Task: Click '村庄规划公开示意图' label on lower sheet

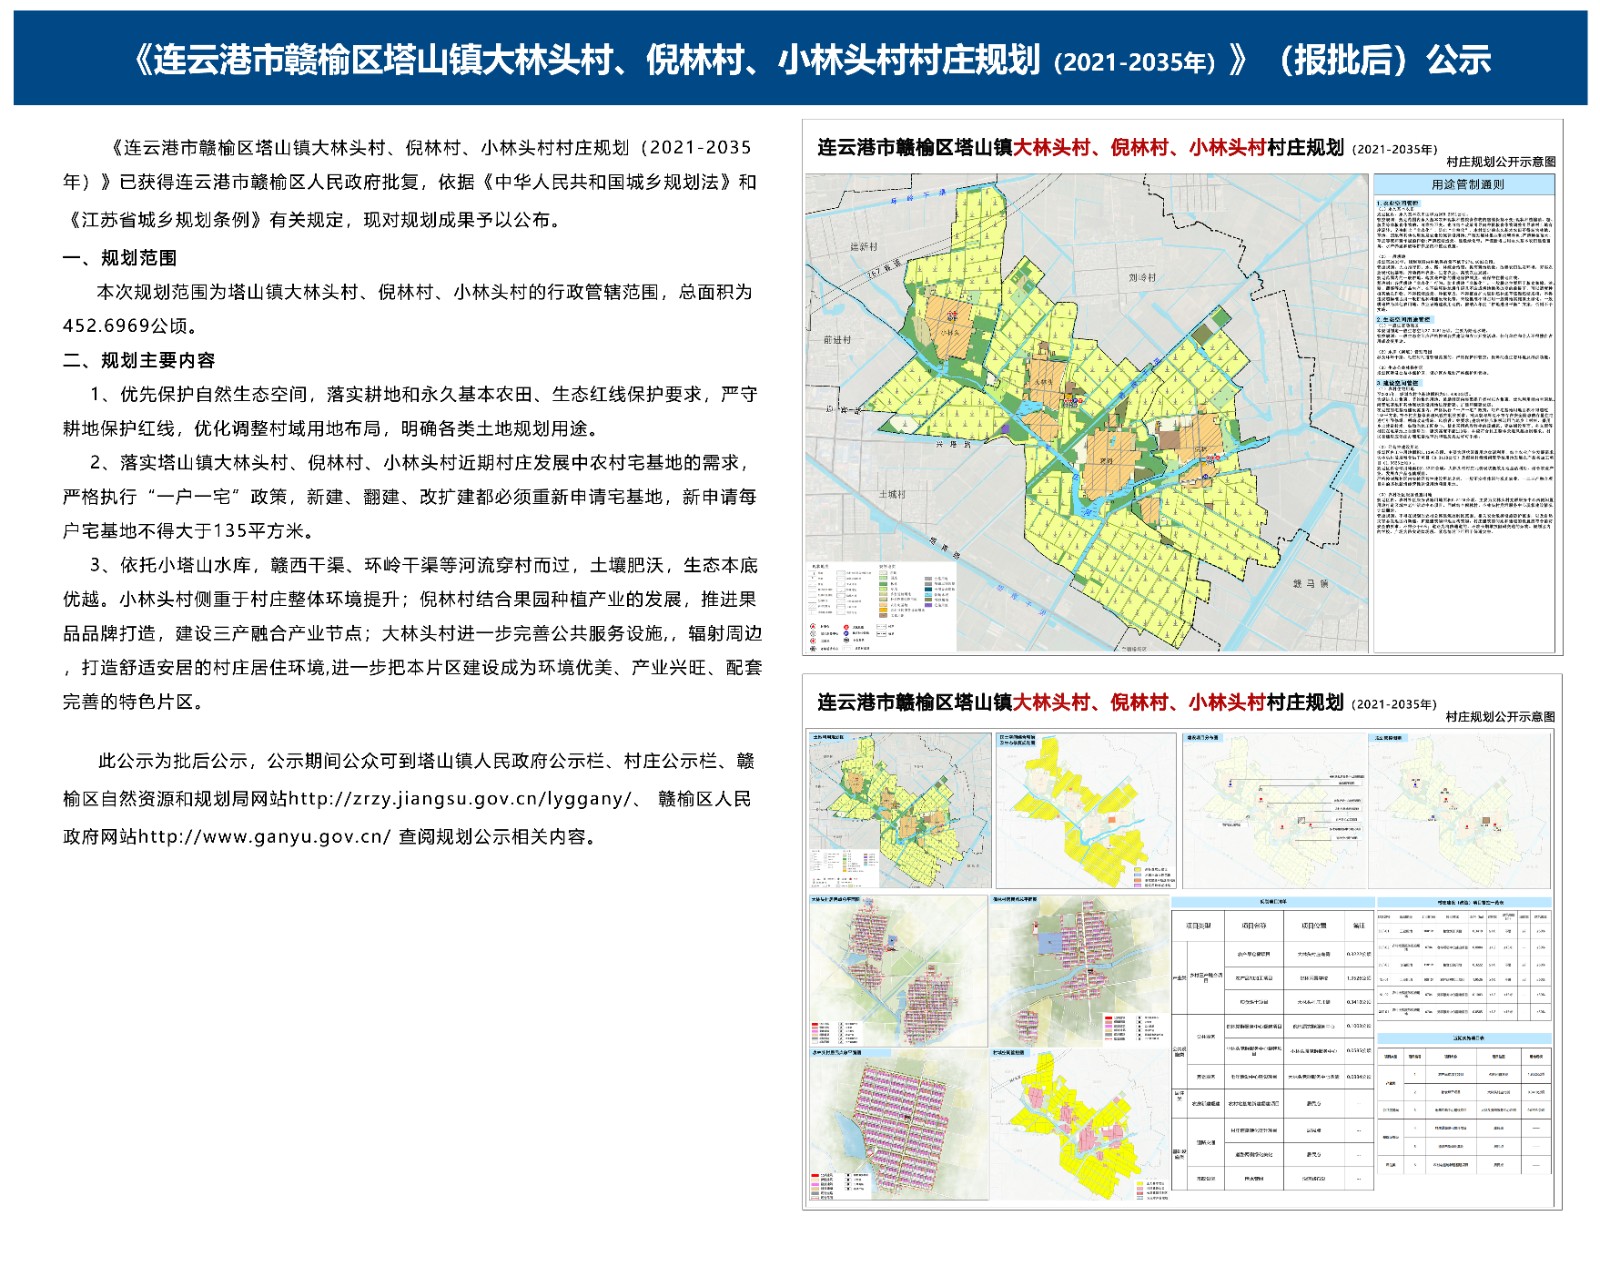Action: pos(1500,716)
